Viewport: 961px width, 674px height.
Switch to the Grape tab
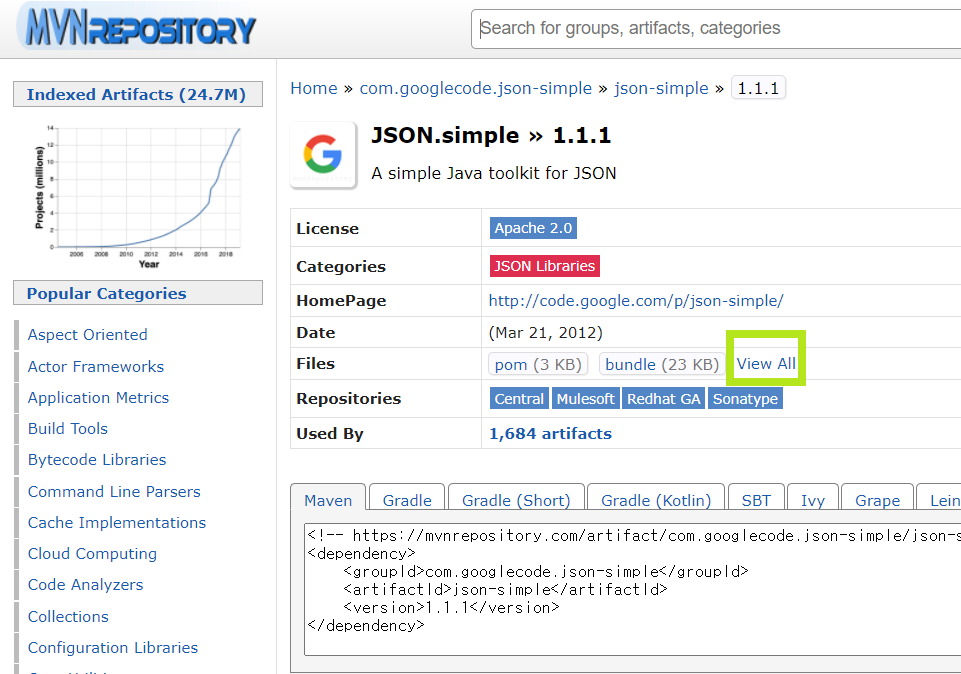click(878, 499)
